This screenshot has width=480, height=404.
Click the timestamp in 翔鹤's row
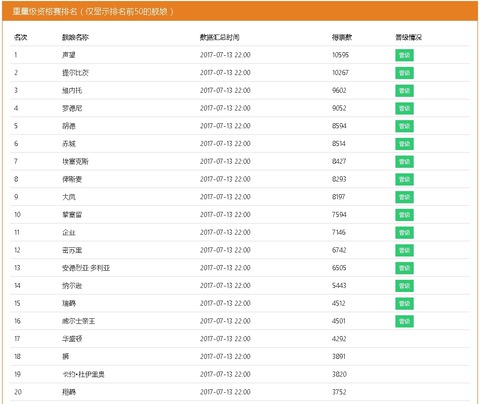point(225,392)
